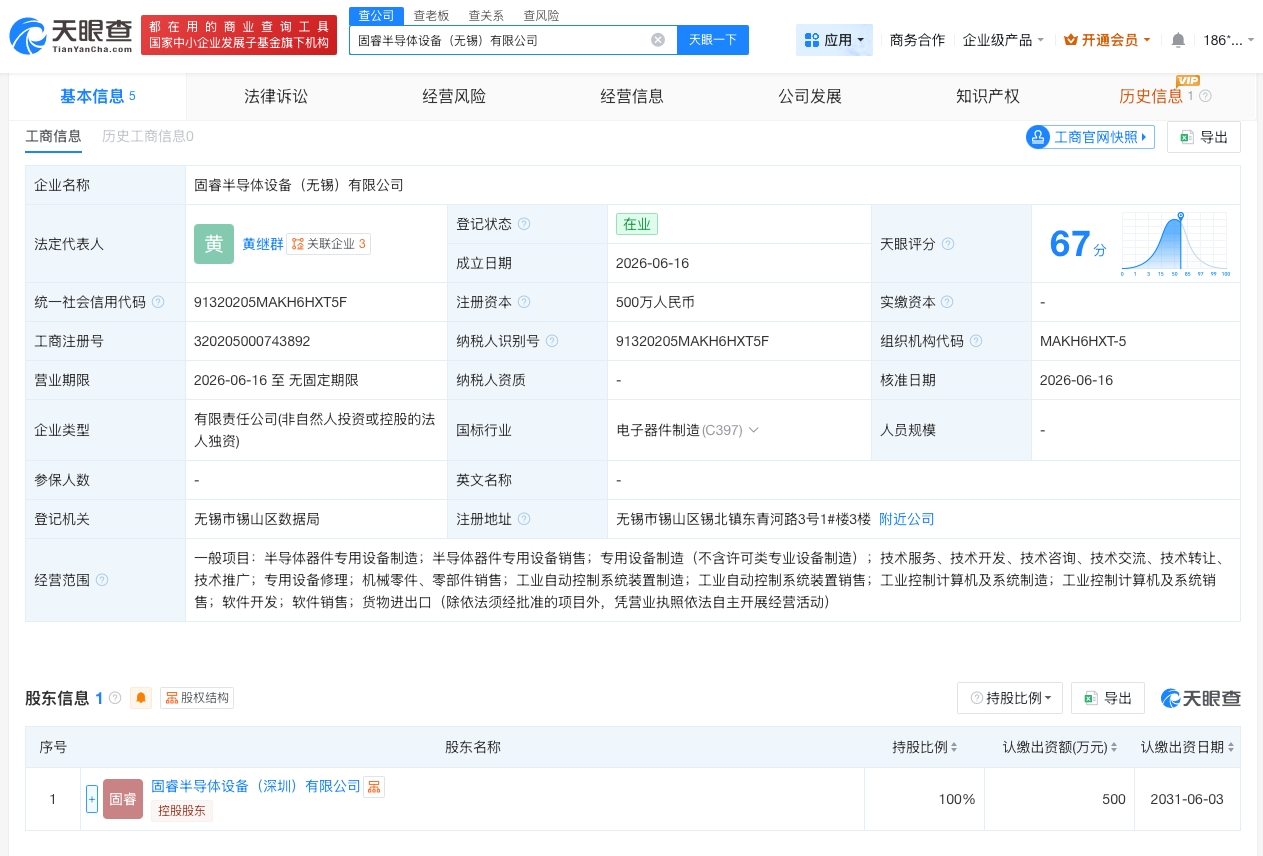The height and width of the screenshot is (856, 1263).
Task: Open 固睿半导体设备（深圳）有限公司 link
Action: 256,787
